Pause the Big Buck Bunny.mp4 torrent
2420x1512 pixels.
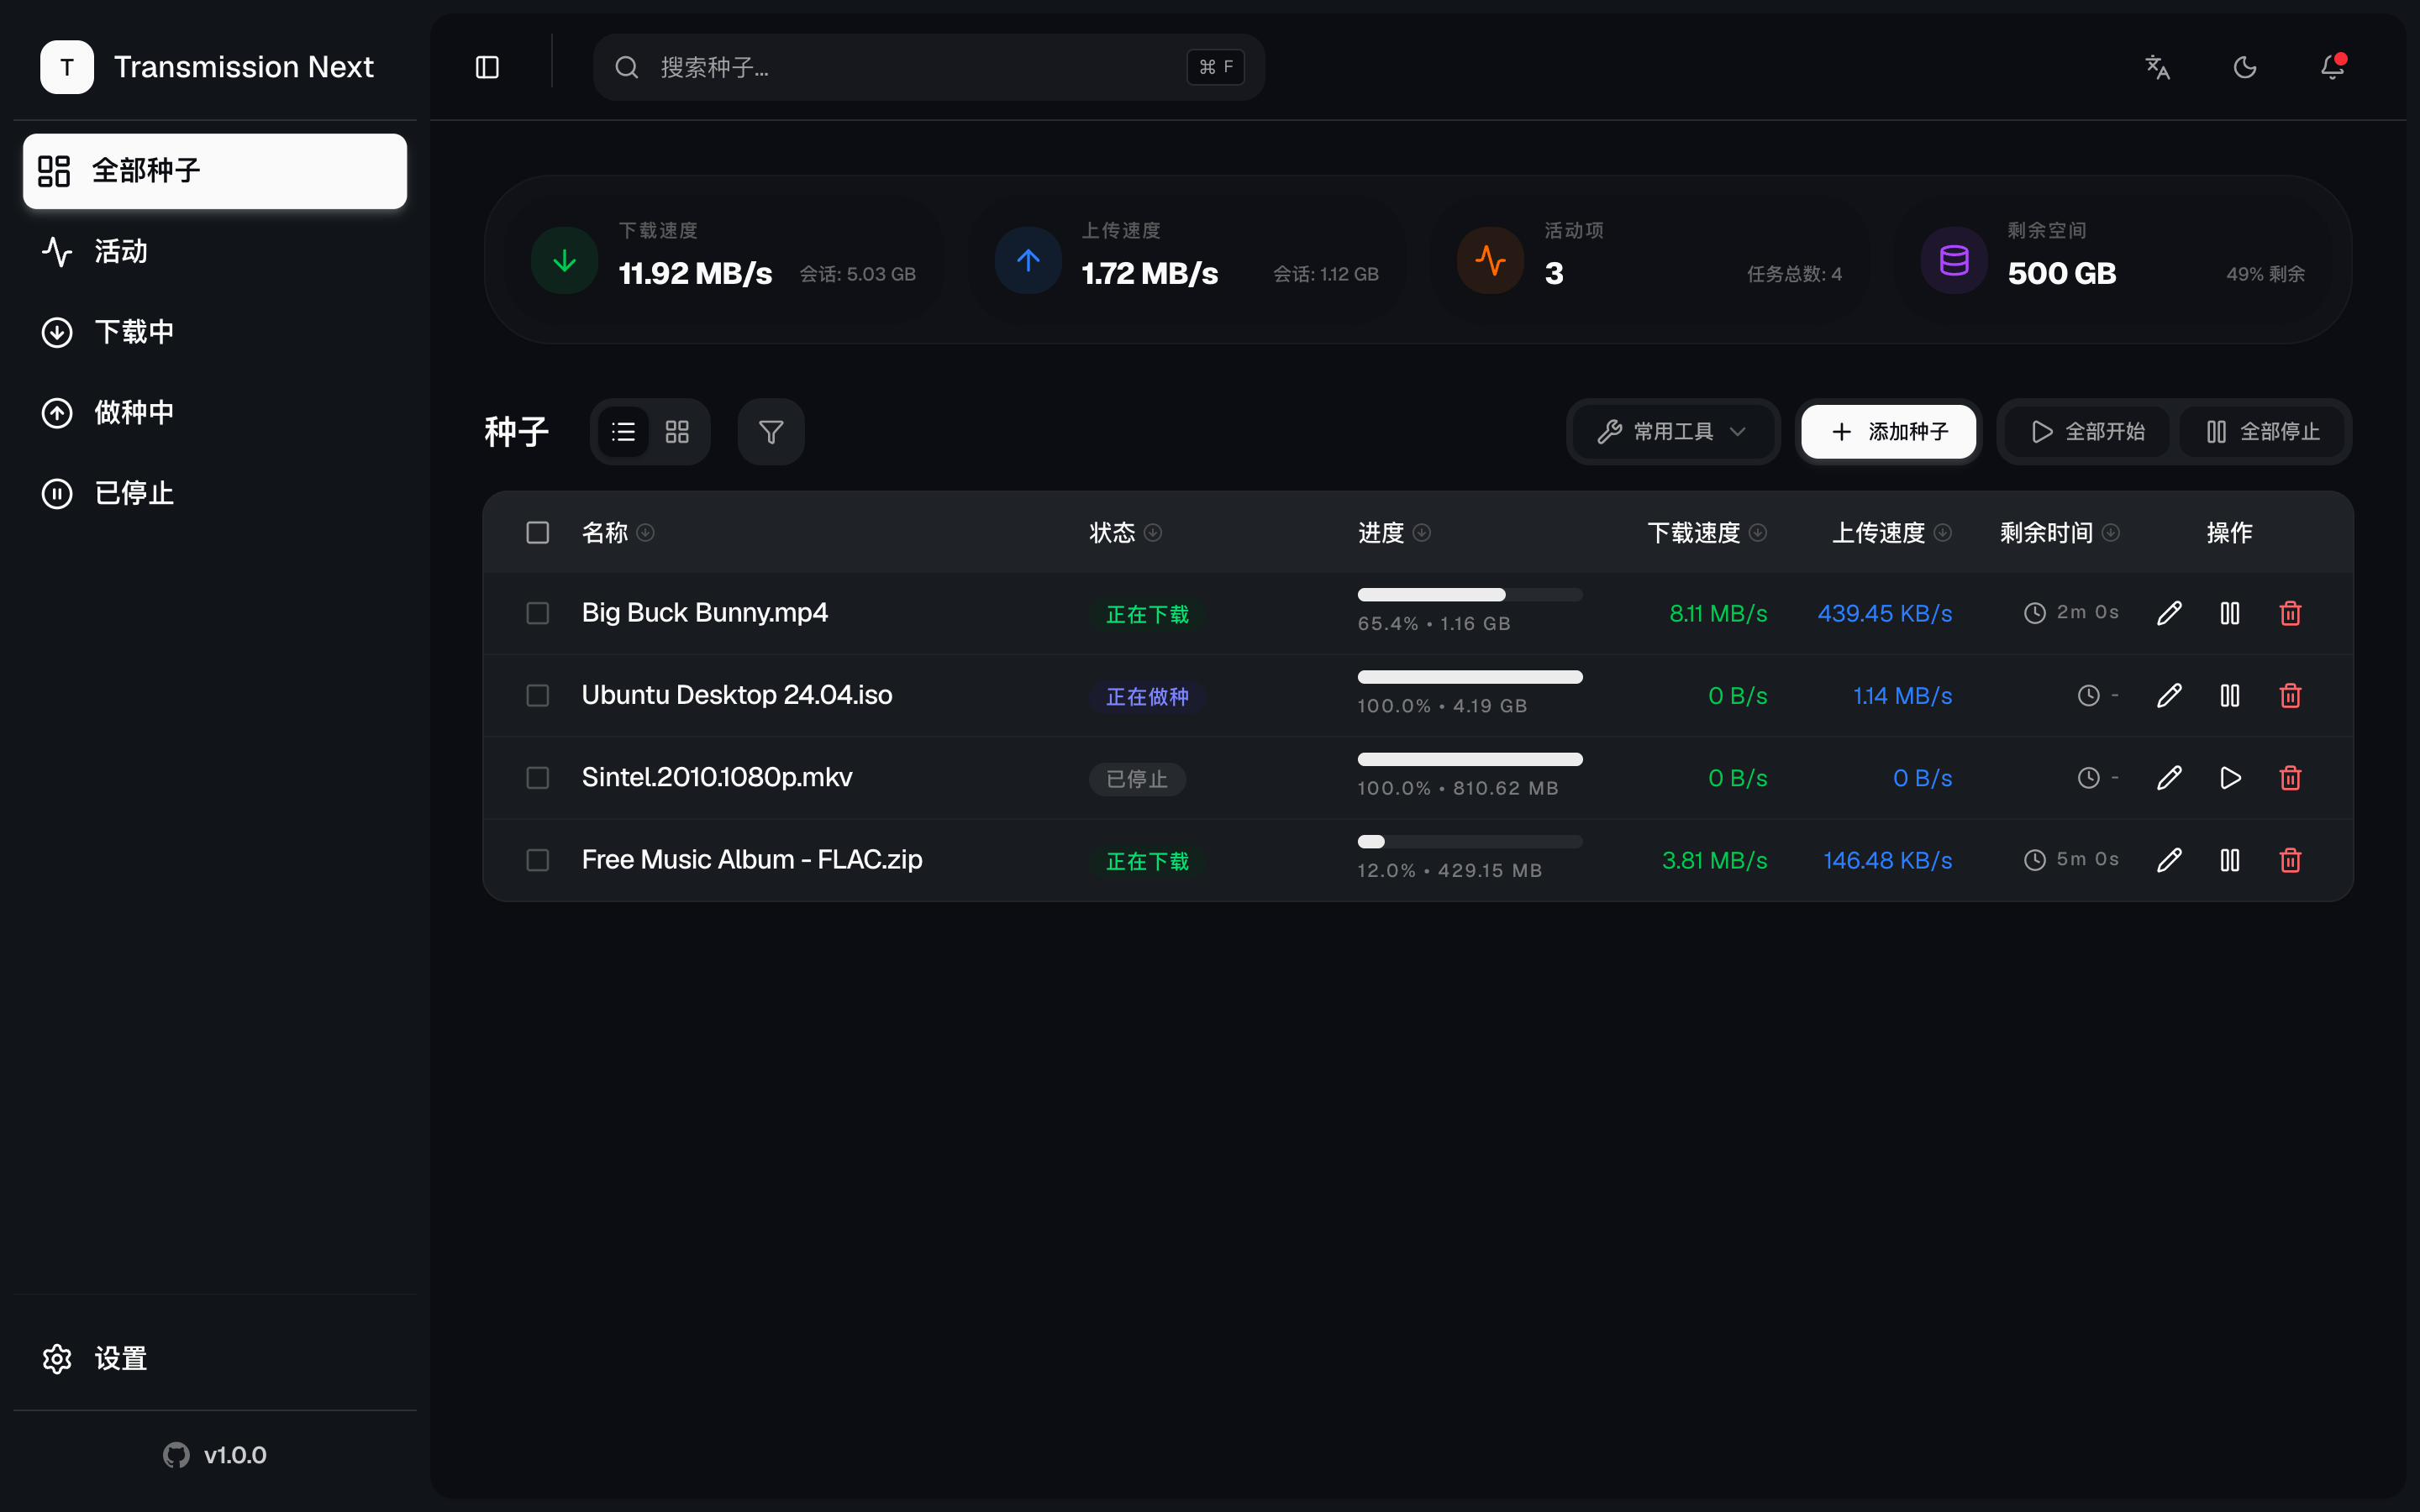point(2230,613)
